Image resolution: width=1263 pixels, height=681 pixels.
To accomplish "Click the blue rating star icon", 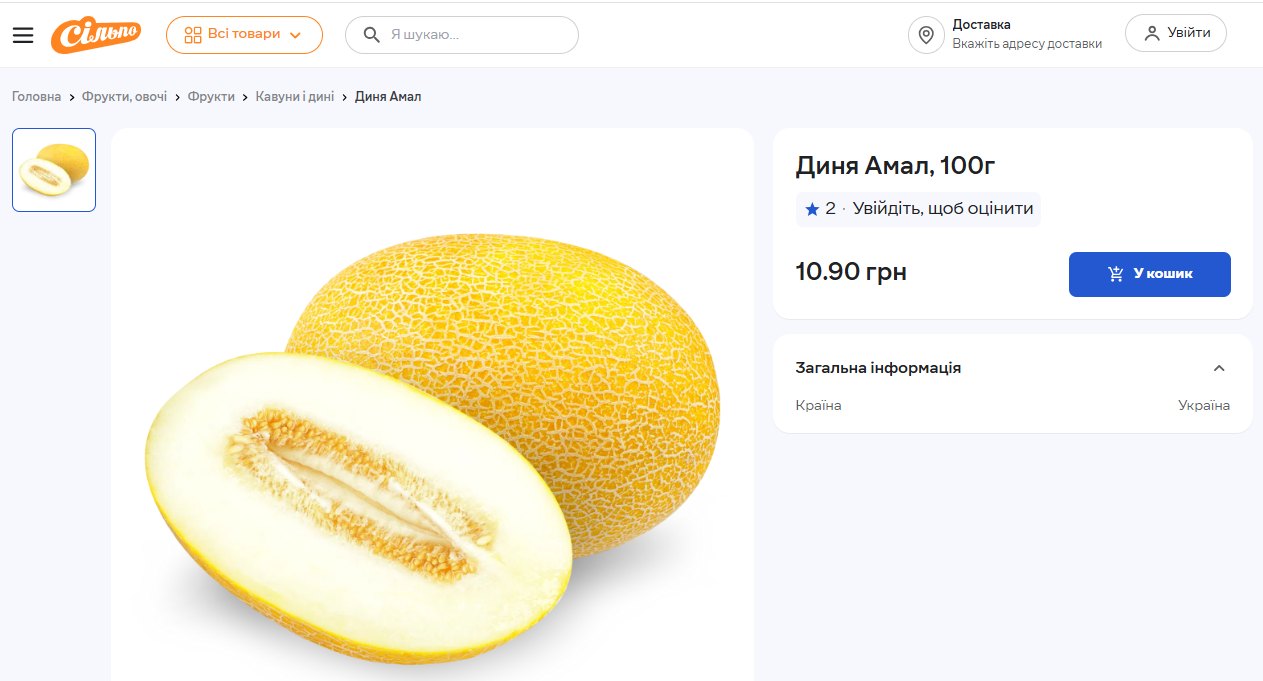I will click(812, 210).
